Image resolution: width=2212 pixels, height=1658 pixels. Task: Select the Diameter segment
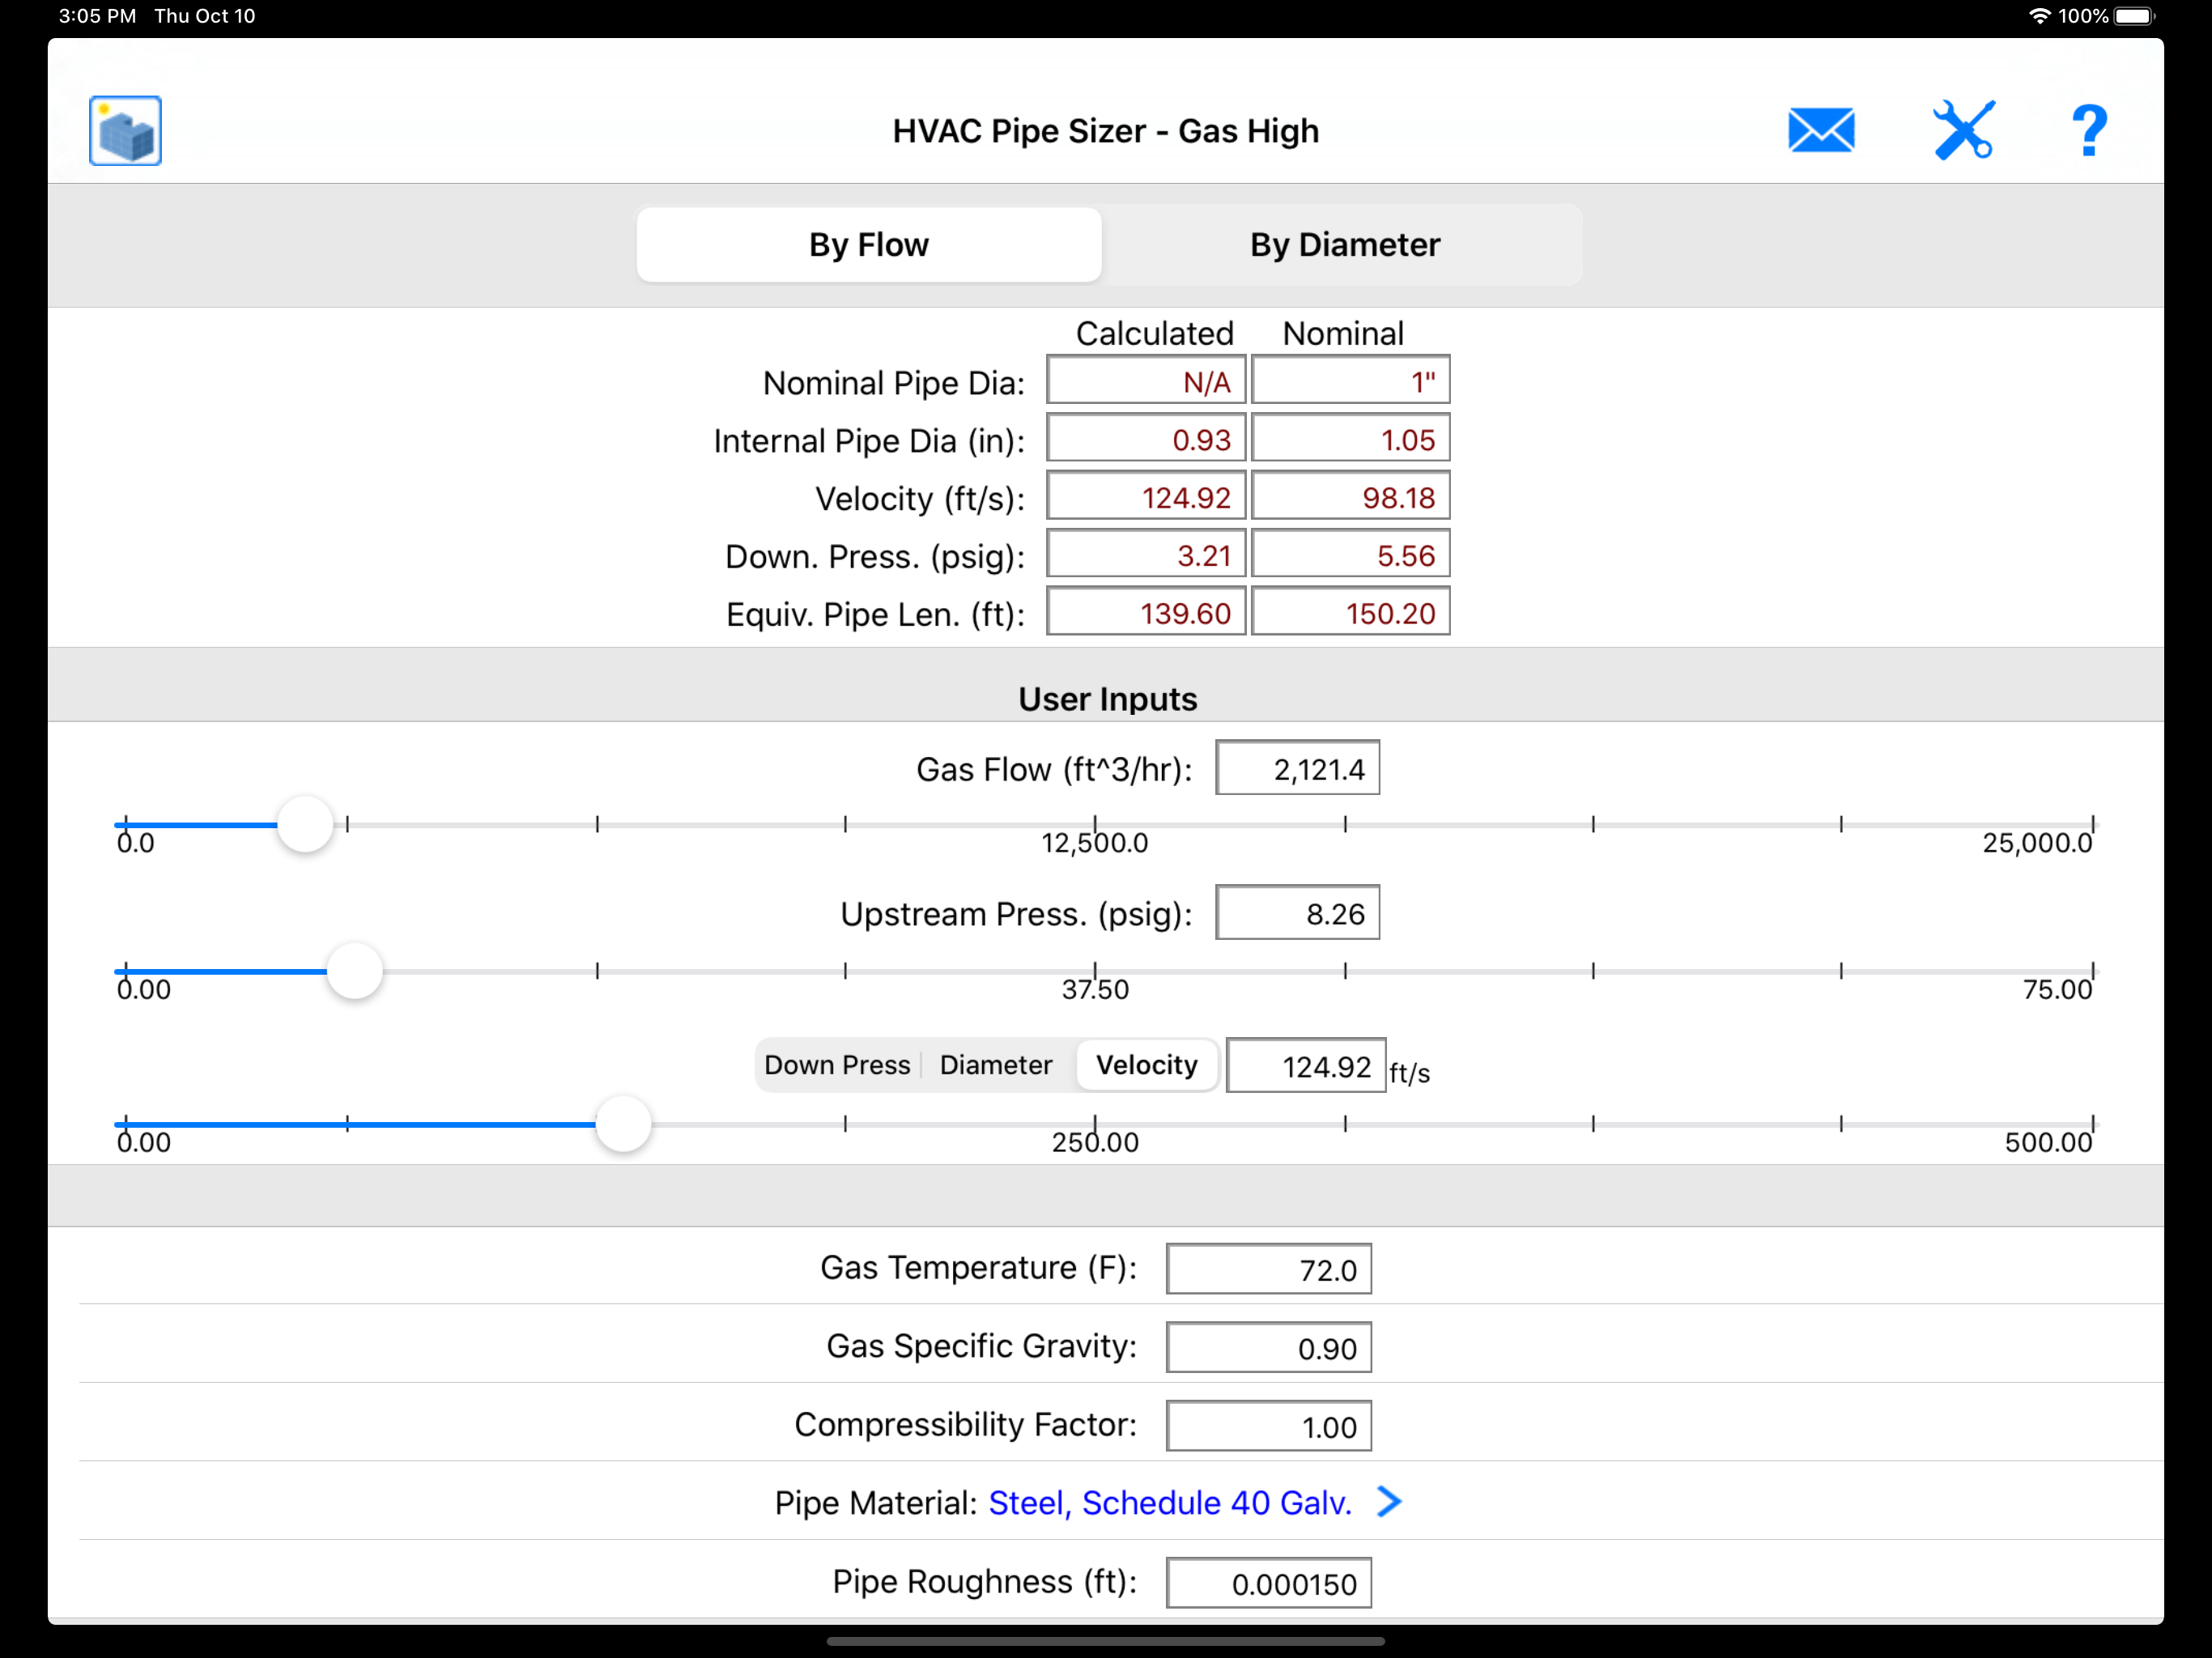coord(996,1065)
